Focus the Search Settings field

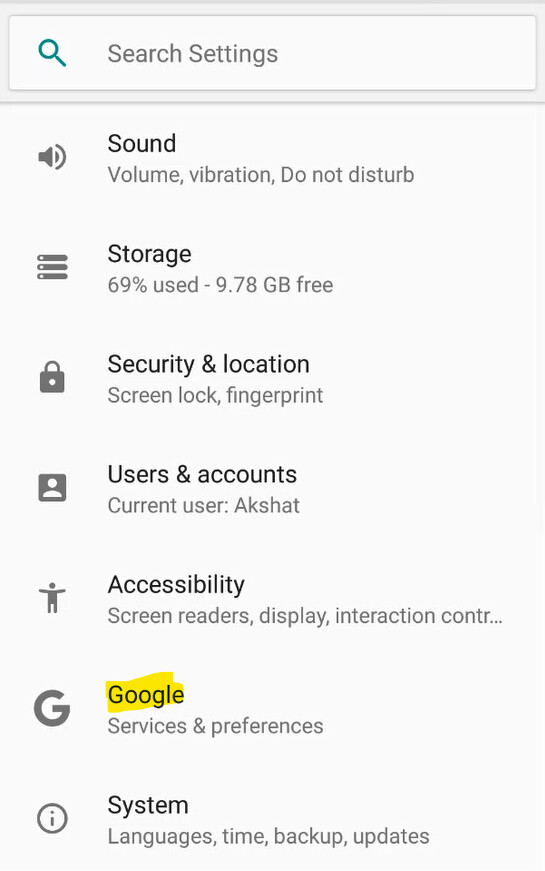(x=272, y=53)
